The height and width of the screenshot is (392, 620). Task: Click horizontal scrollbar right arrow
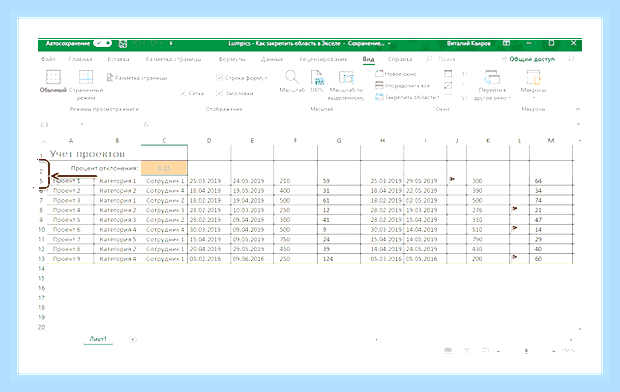point(571,339)
